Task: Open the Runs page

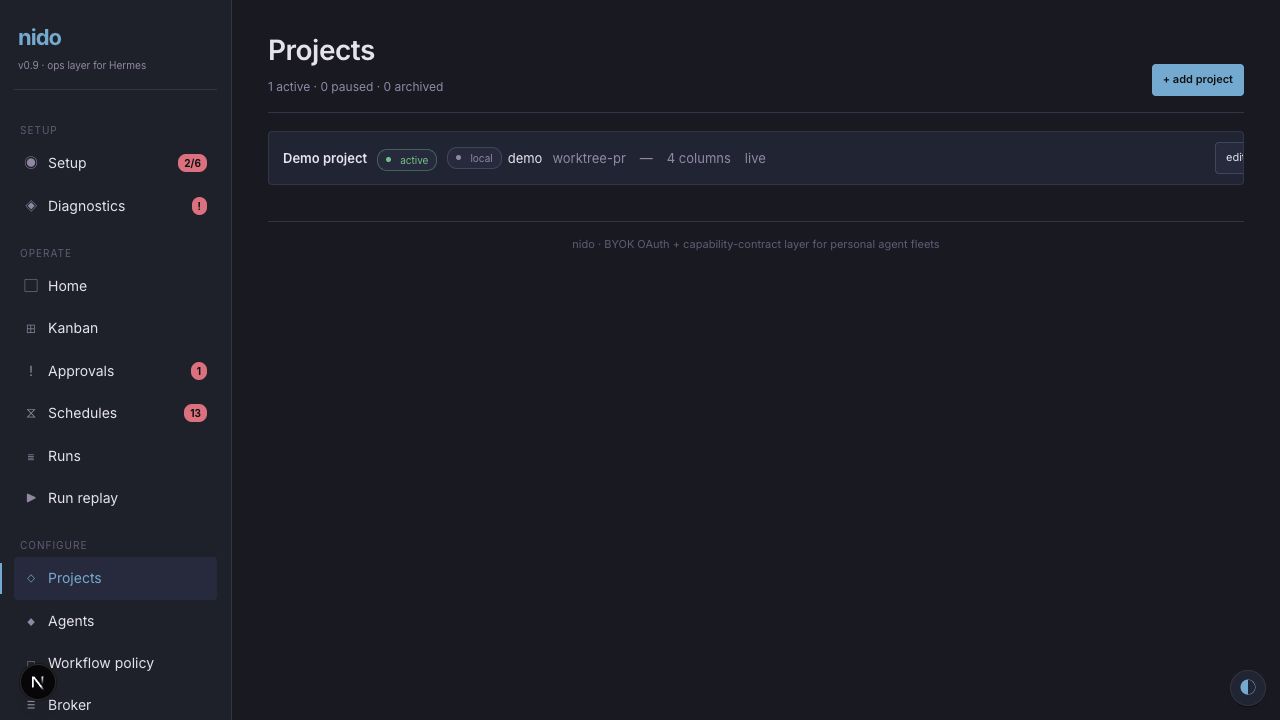Action: click(115, 456)
